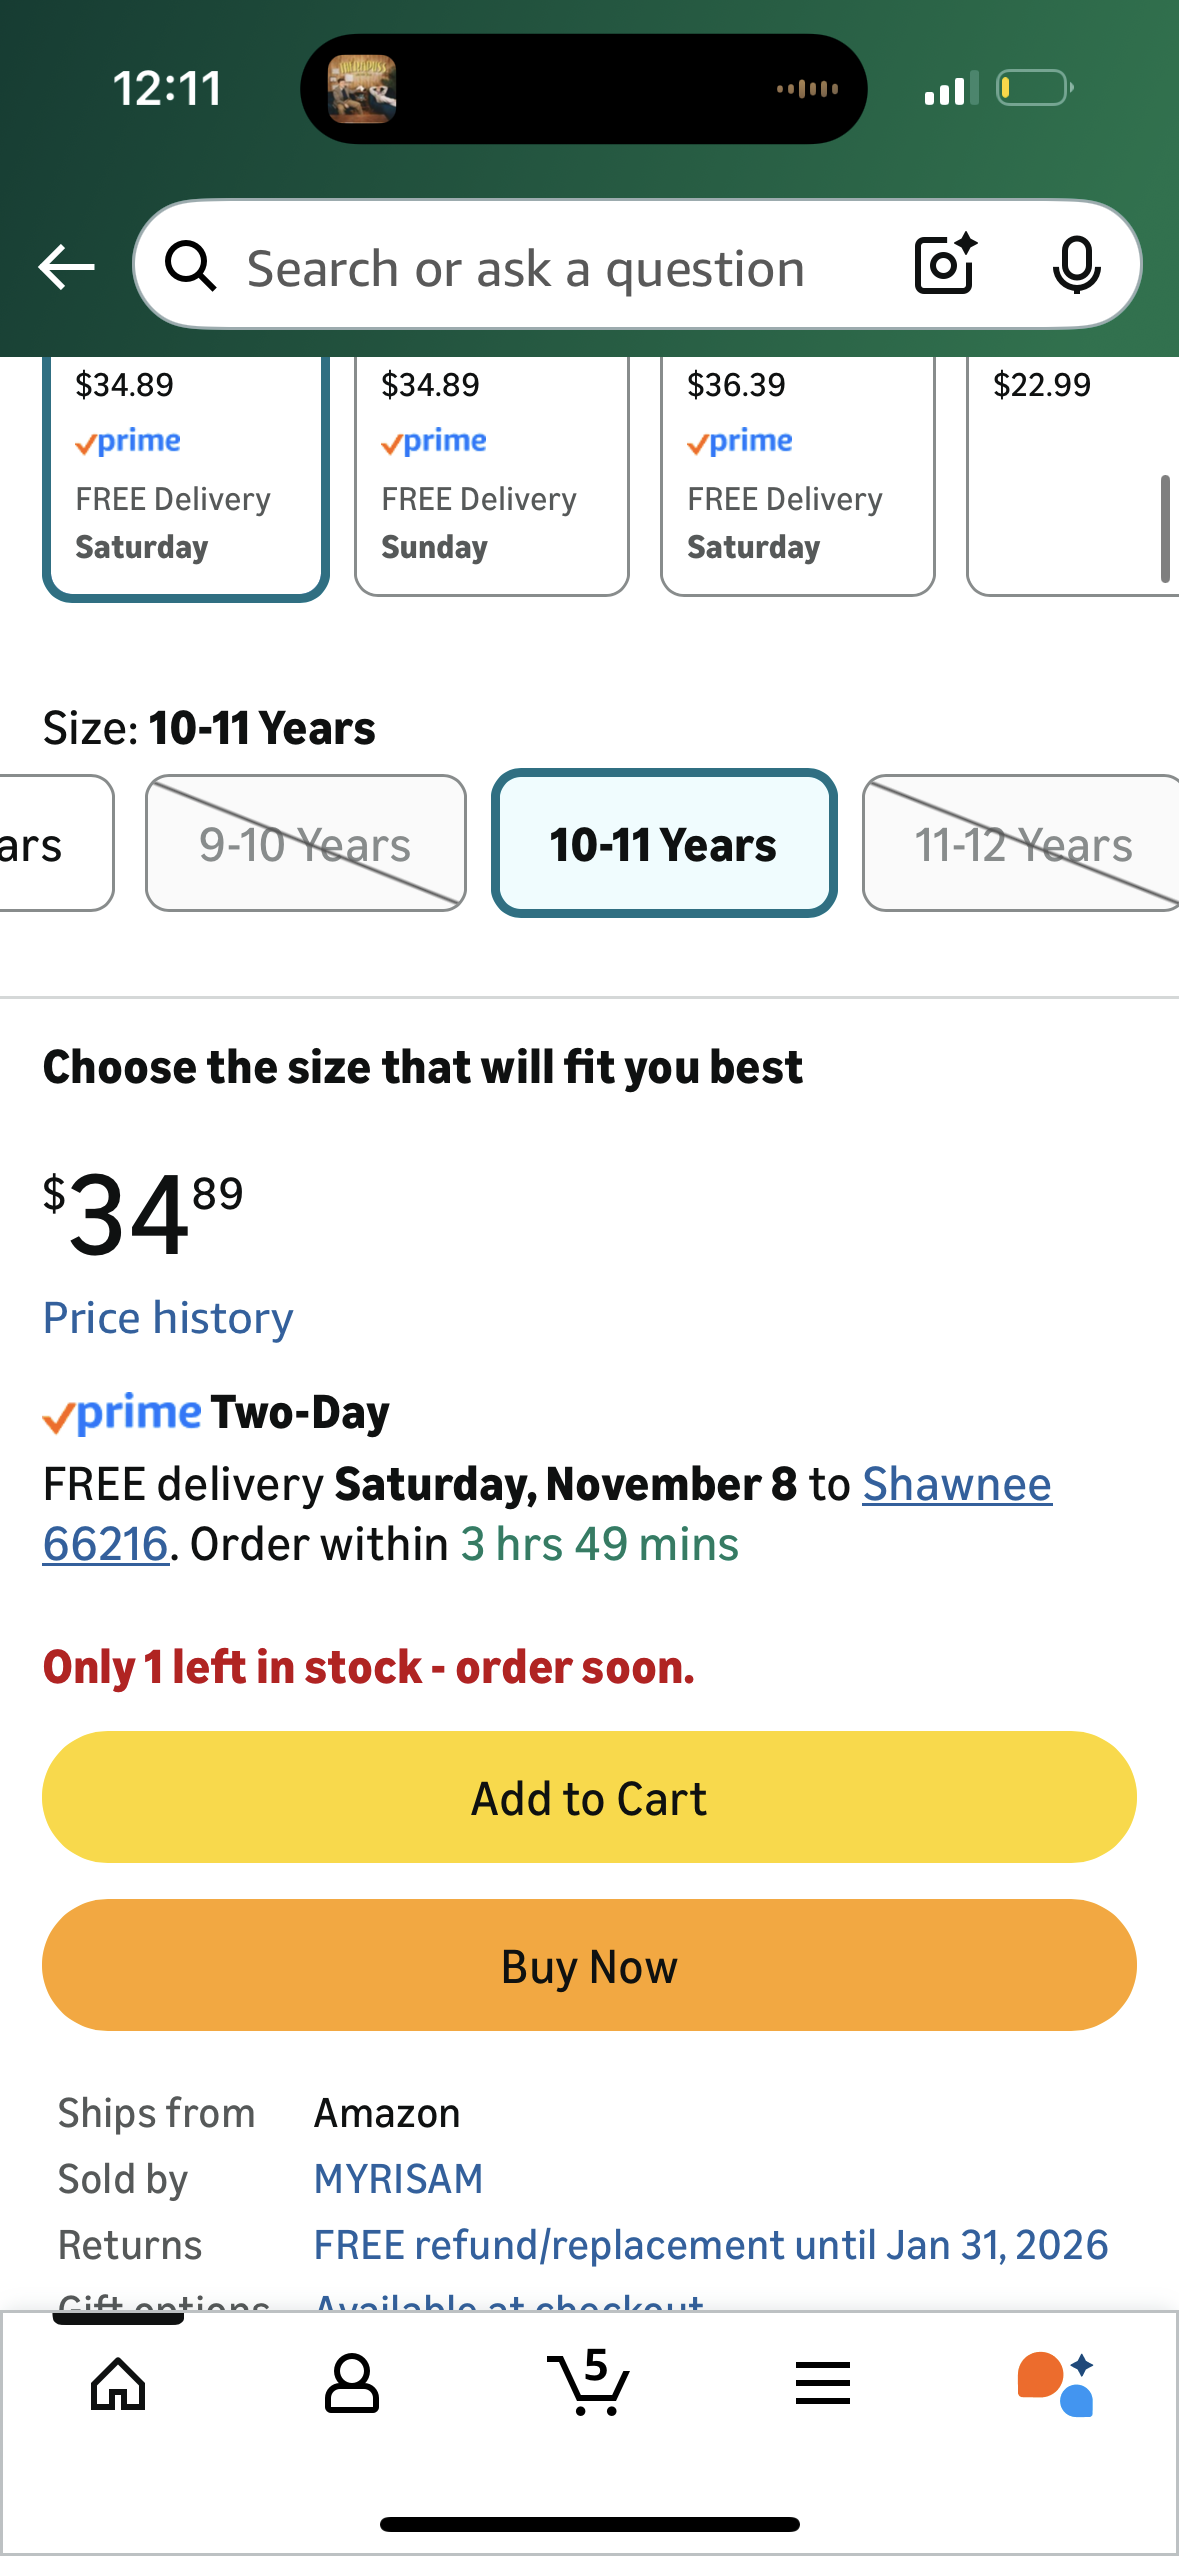Open camera lens search icon
Viewport: 1179px width, 2556px height.
tap(944, 266)
